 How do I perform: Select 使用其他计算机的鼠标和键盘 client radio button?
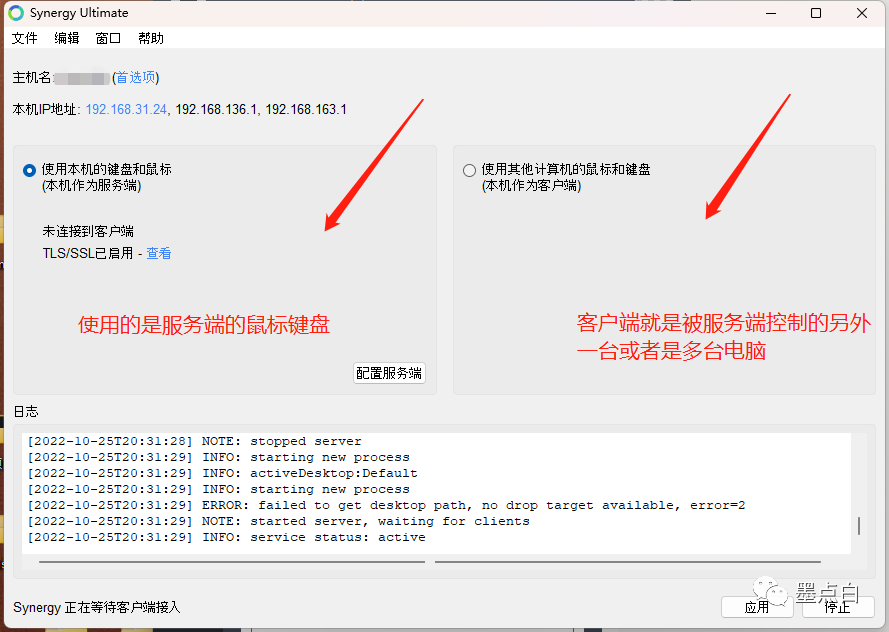(x=469, y=170)
